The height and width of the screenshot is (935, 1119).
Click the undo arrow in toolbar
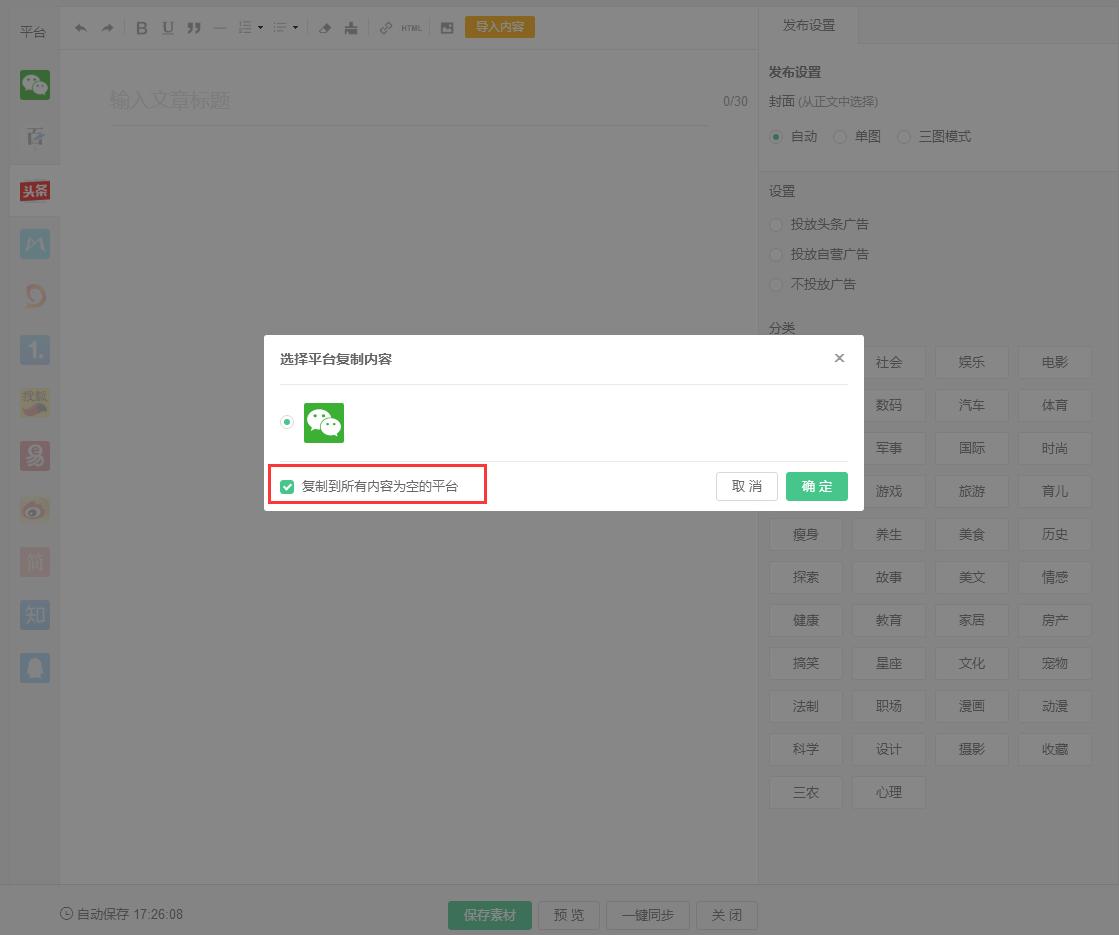(81, 28)
